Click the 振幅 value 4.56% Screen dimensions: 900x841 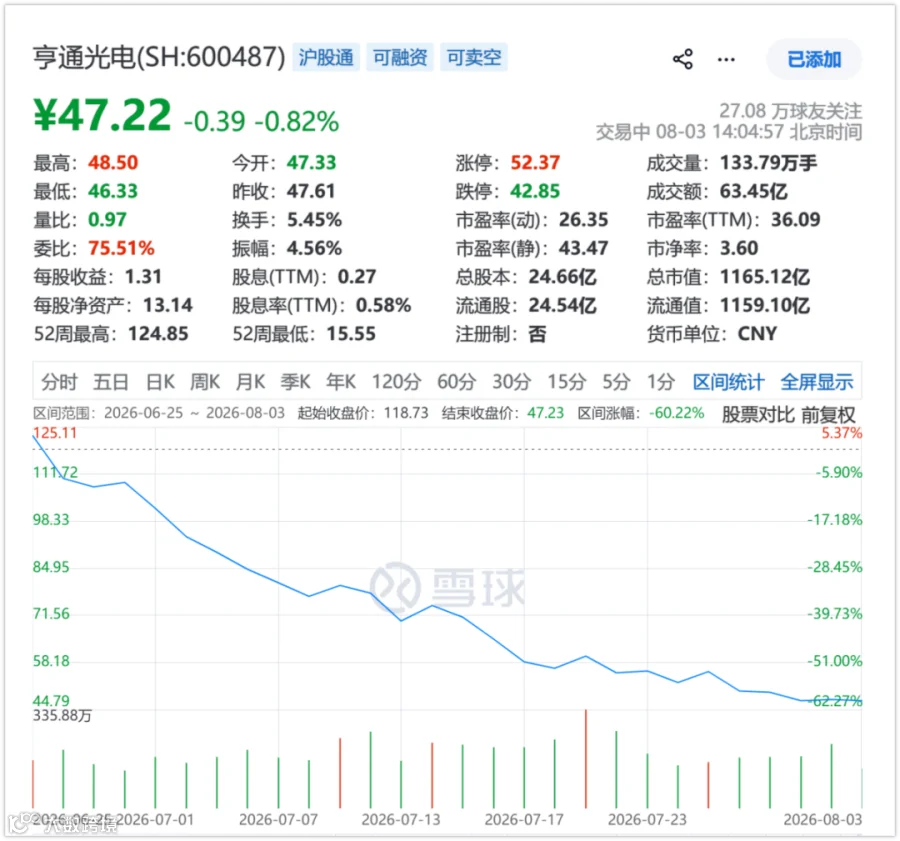point(315,249)
